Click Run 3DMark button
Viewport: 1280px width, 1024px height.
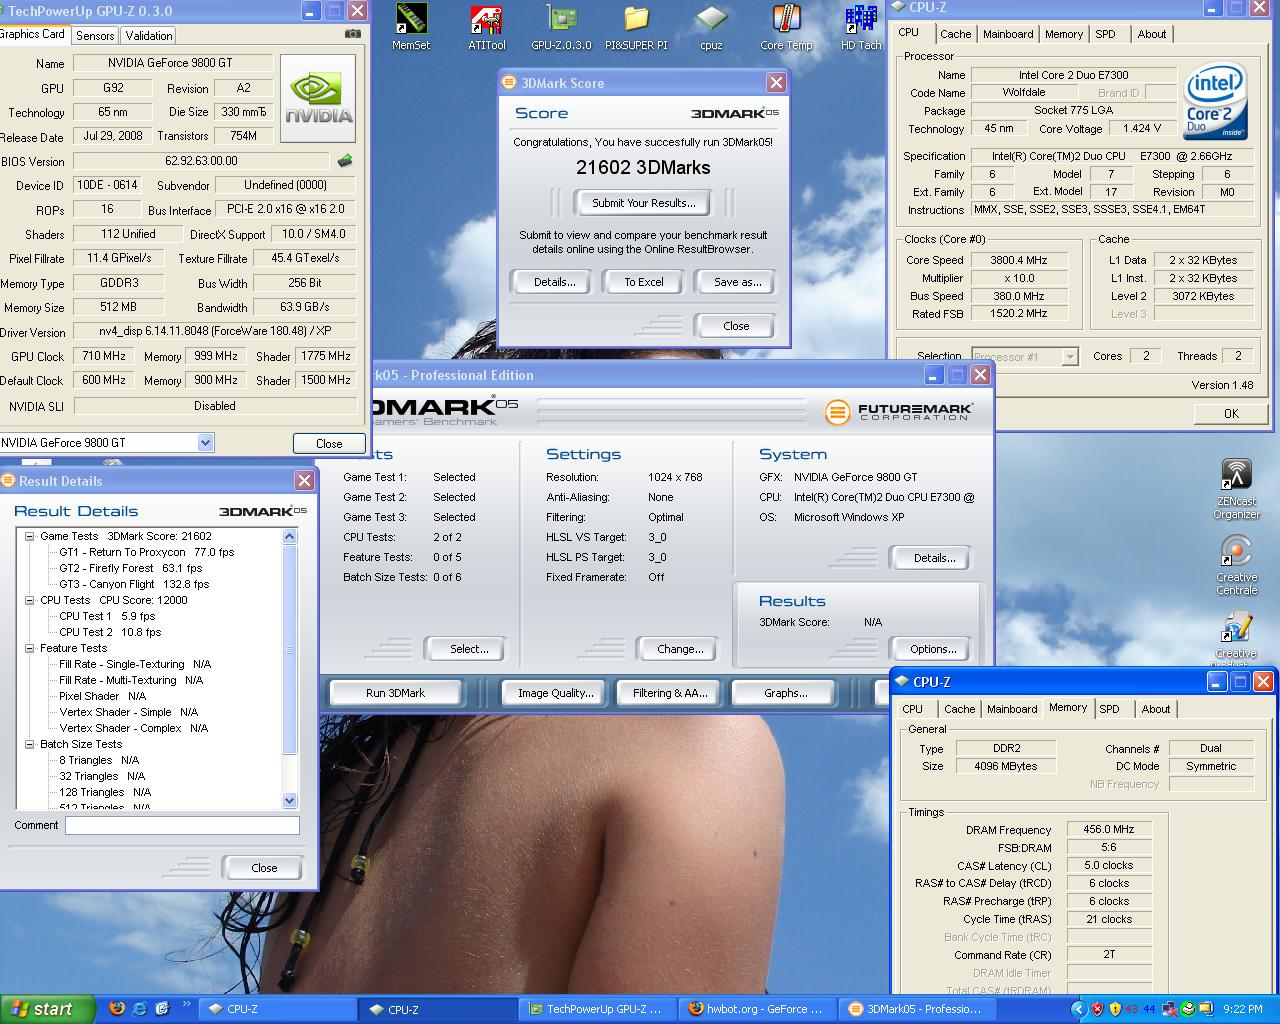[x=395, y=693]
